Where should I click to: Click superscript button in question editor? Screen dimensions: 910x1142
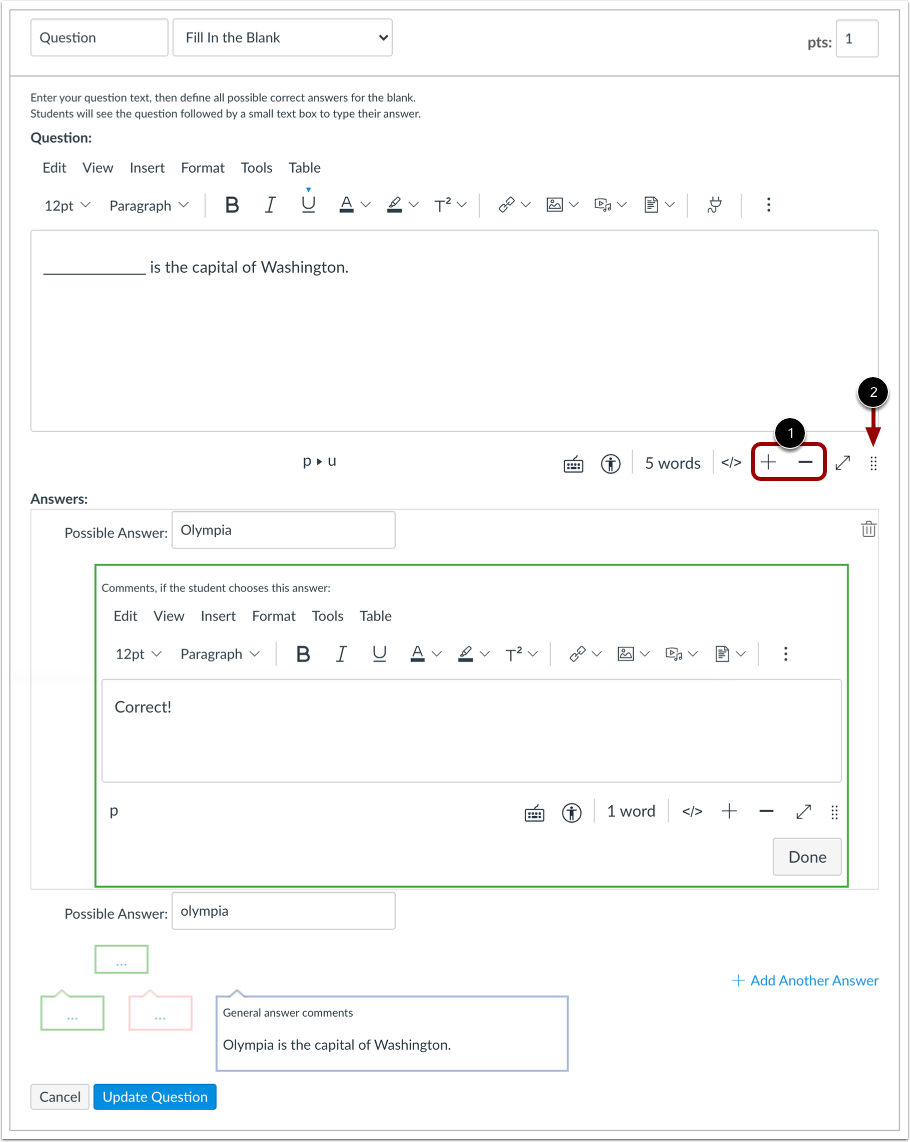(442, 205)
